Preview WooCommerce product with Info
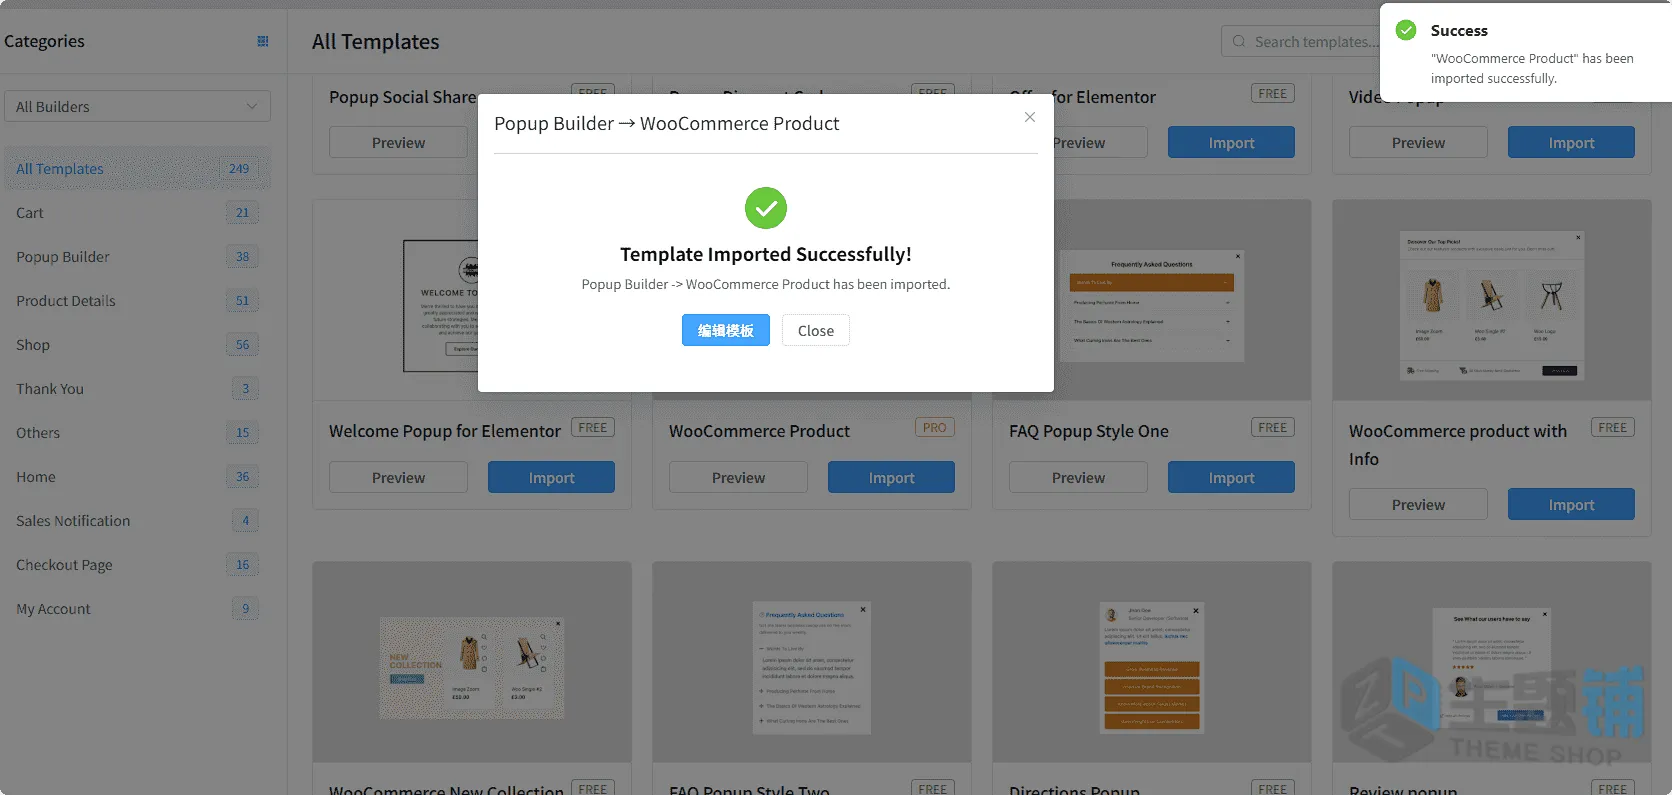Viewport: 1672px width, 795px height. pos(1418,504)
